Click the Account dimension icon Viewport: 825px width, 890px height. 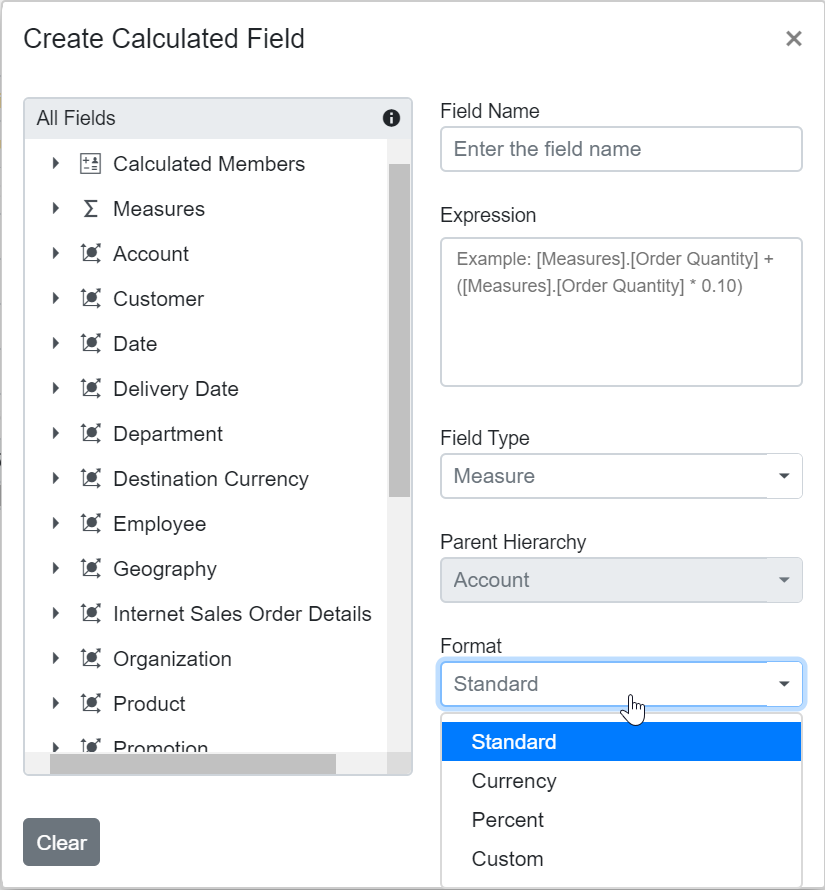pos(91,253)
